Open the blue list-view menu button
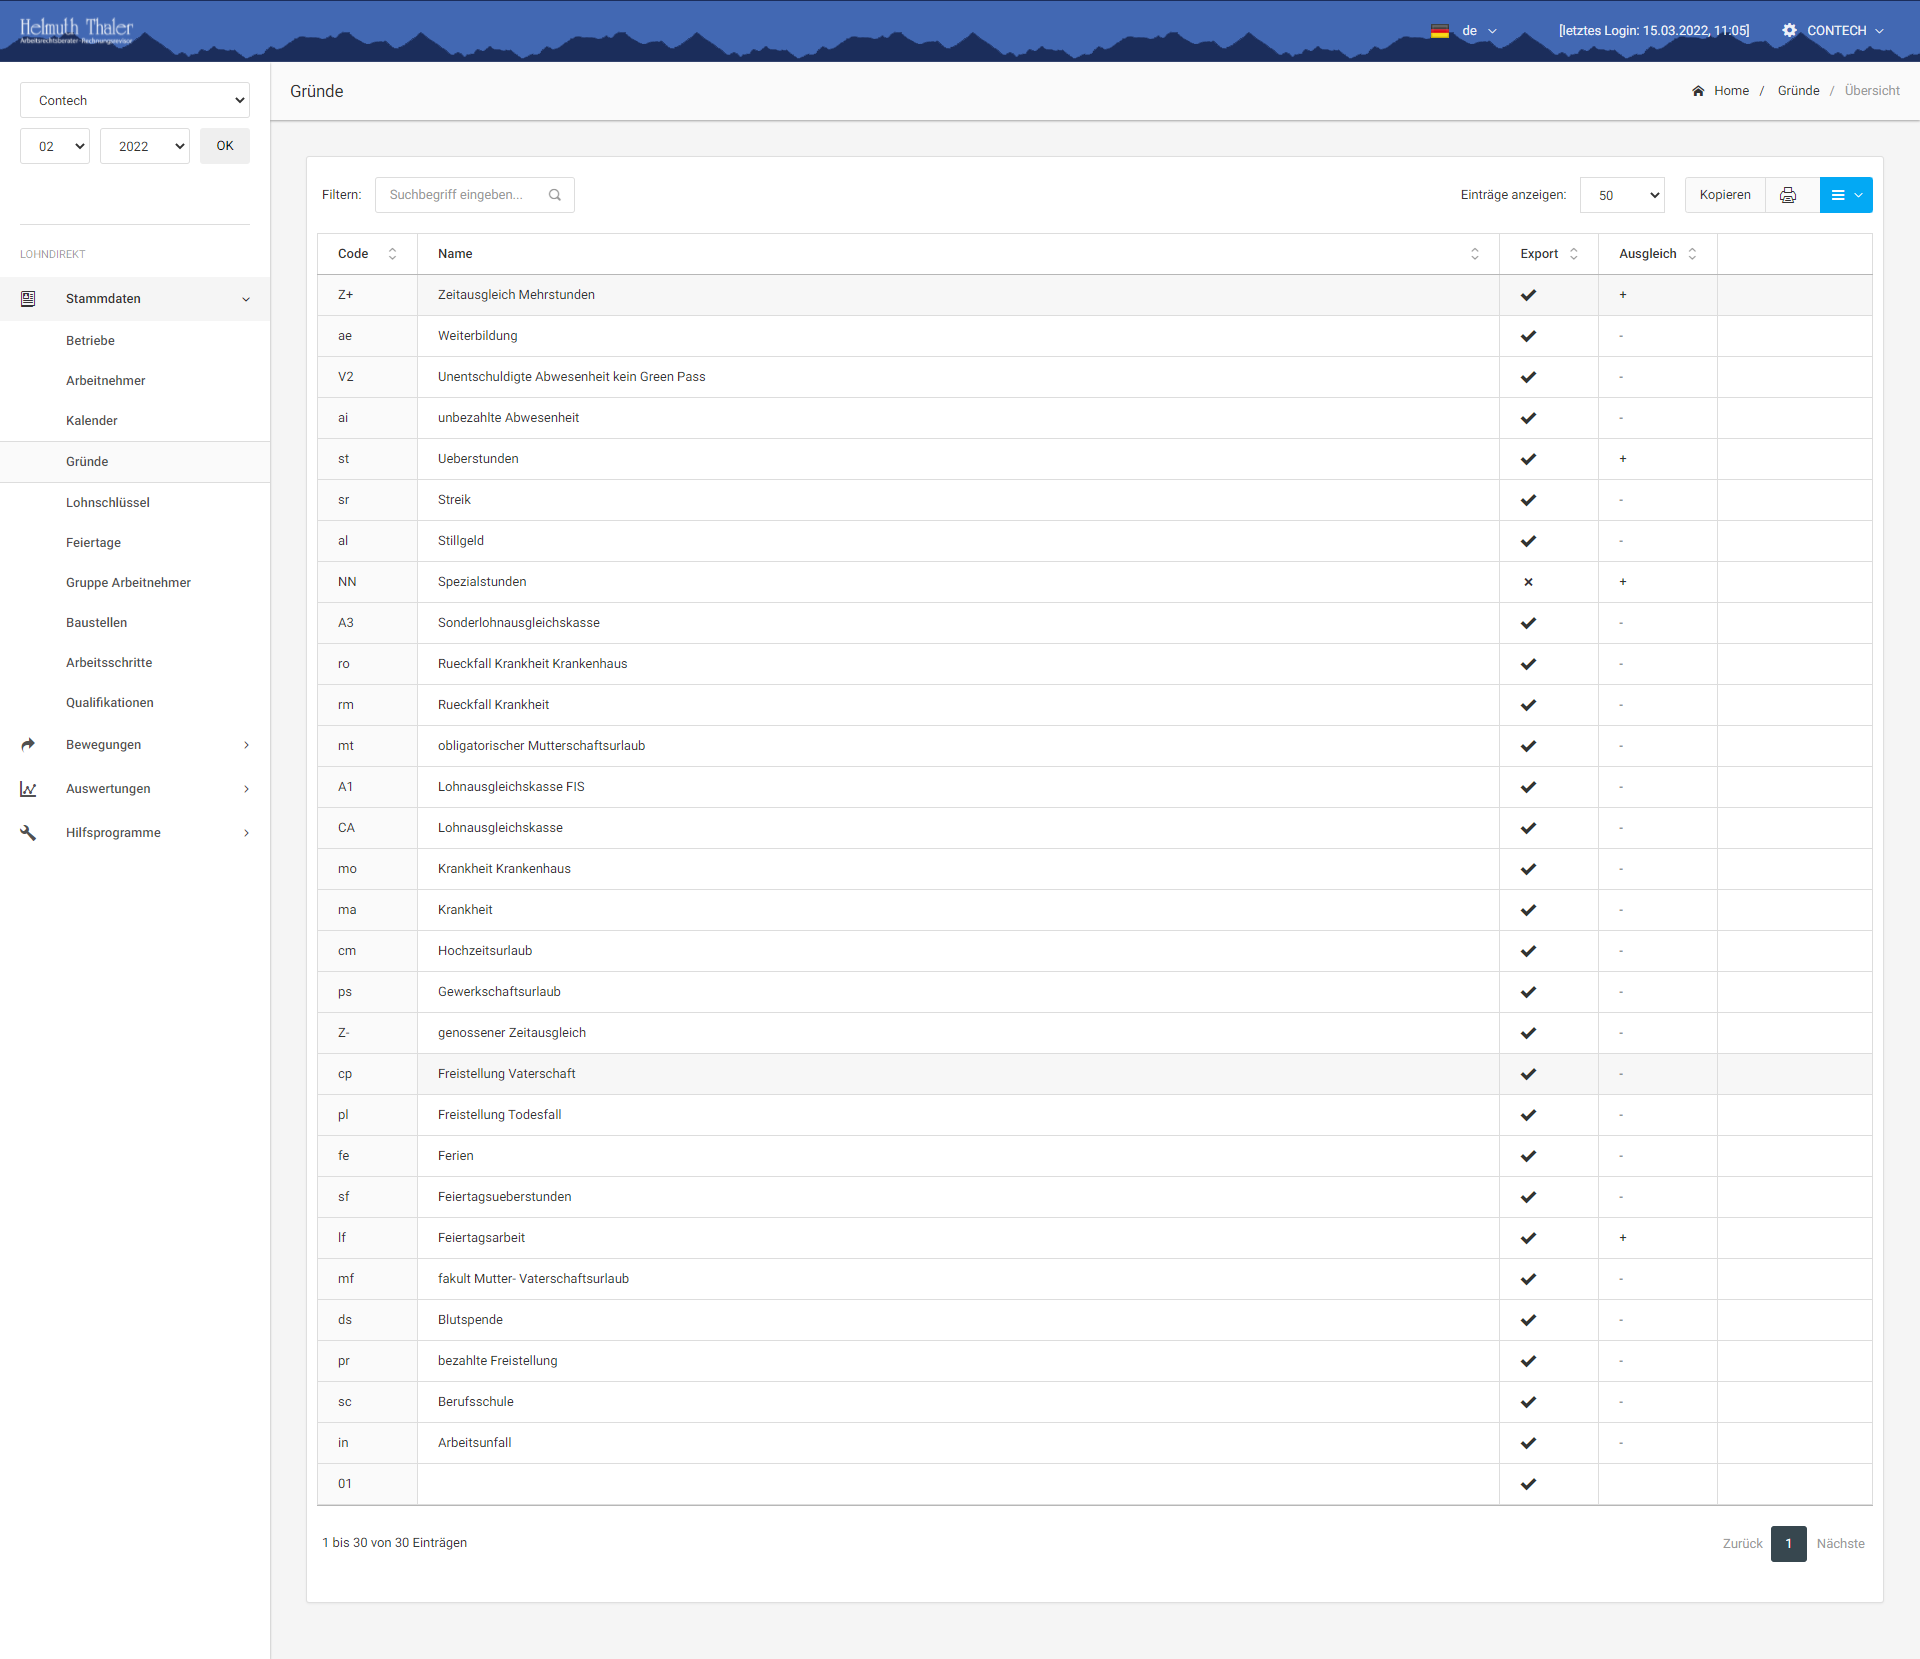 pyautogui.click(x=1845, y=195)
